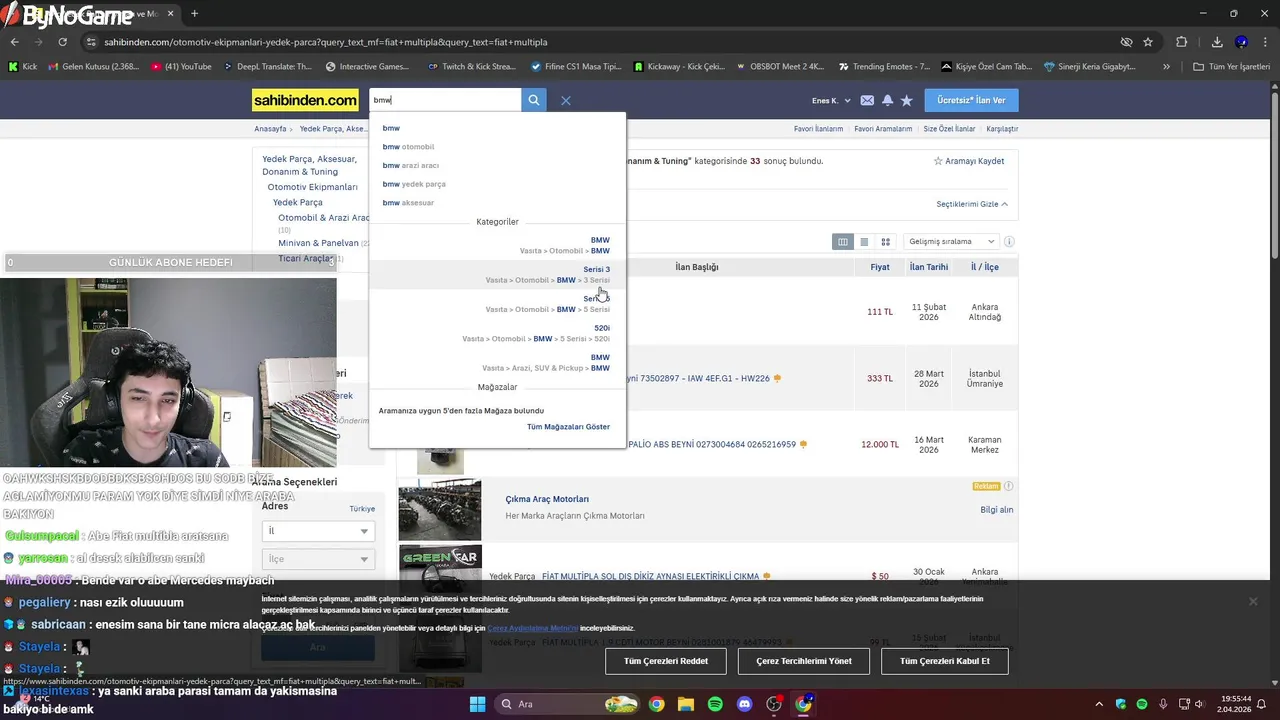
Task: Click Aramayı Kaydet to save search
Action: [969, 161]
